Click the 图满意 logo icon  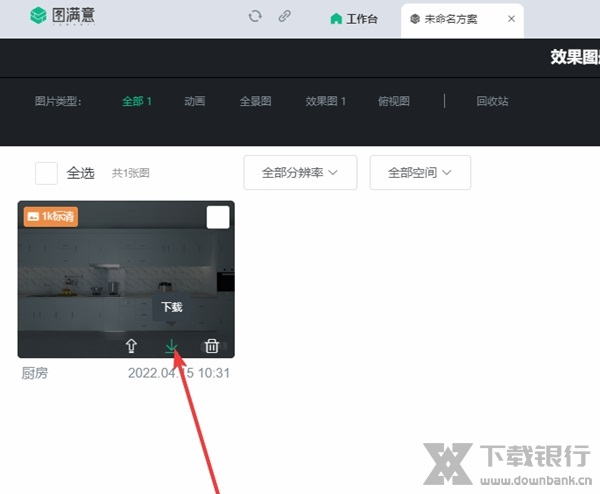[x=38, y=15]
